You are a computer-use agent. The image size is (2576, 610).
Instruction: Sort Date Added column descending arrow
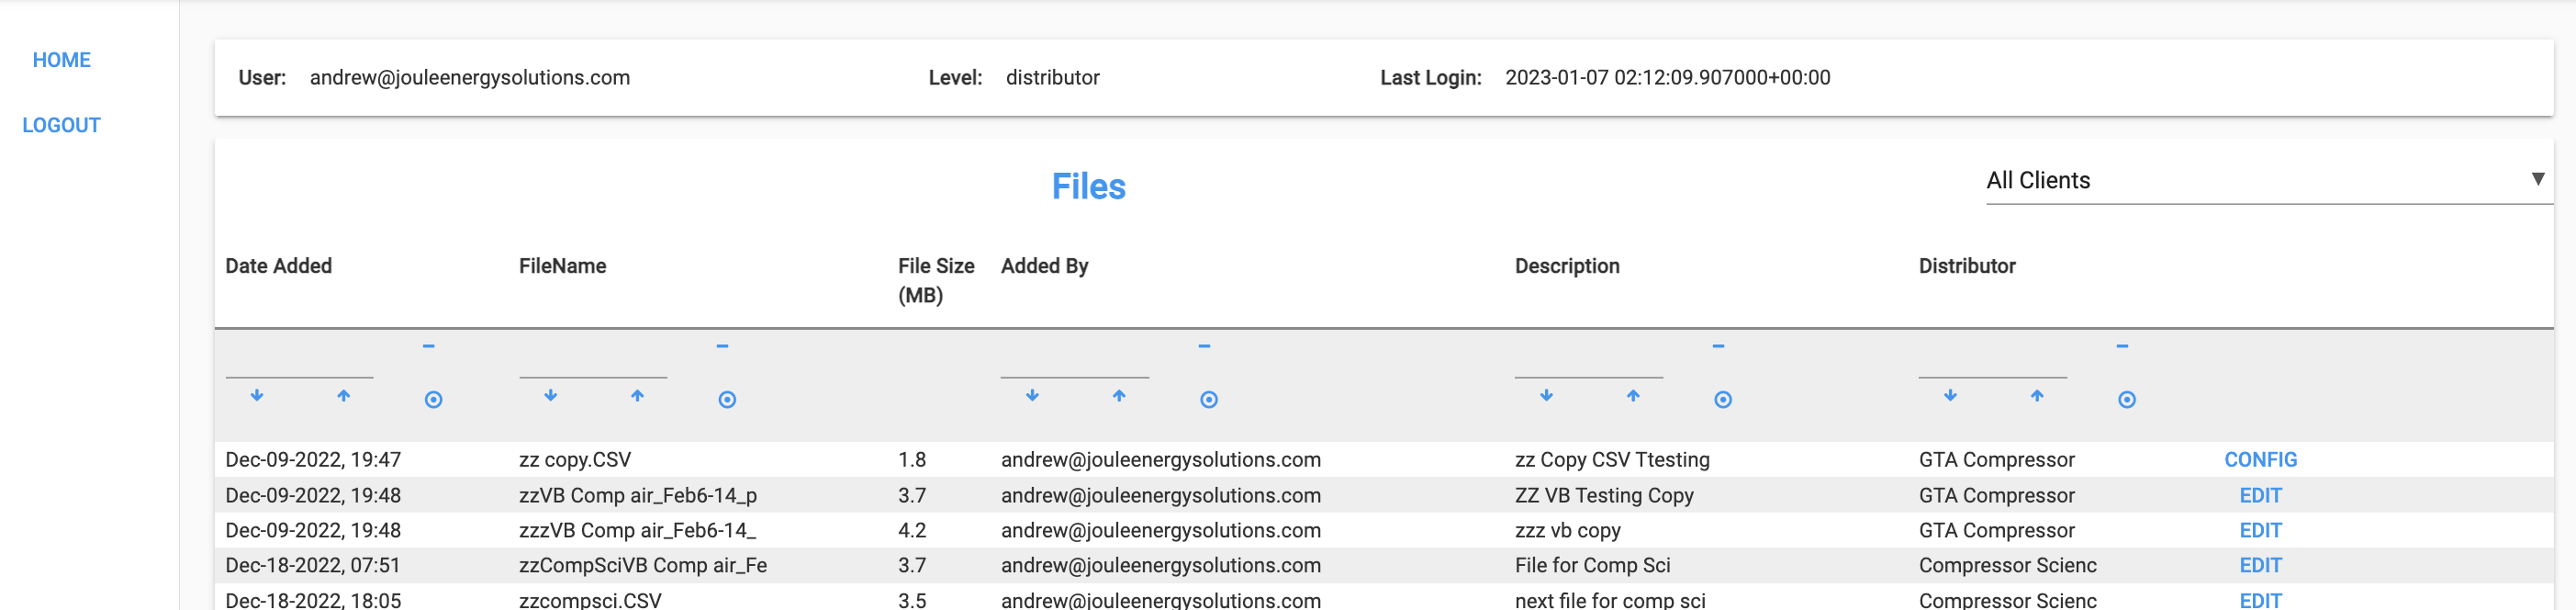(x=257, y=396)
